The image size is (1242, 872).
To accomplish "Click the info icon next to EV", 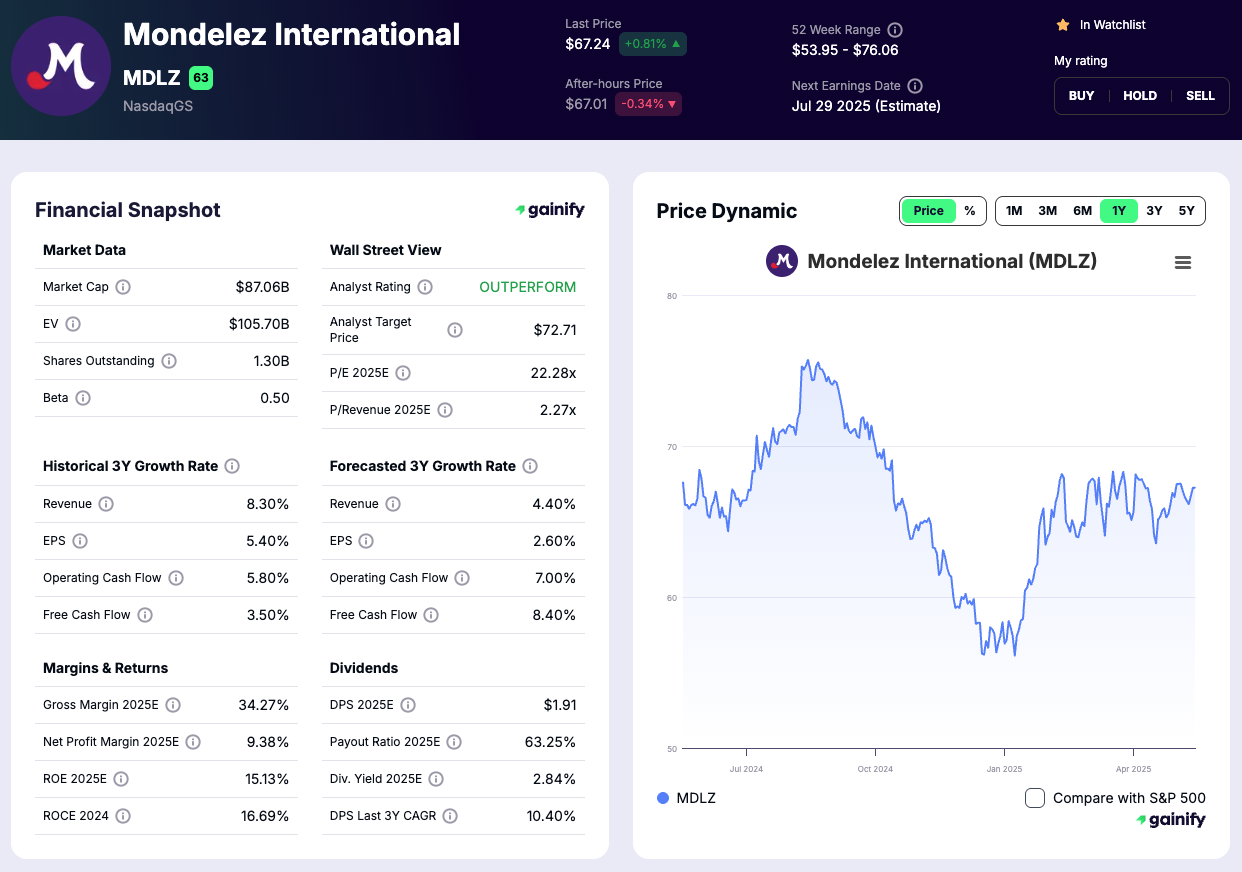I will (x=73, y=324).
